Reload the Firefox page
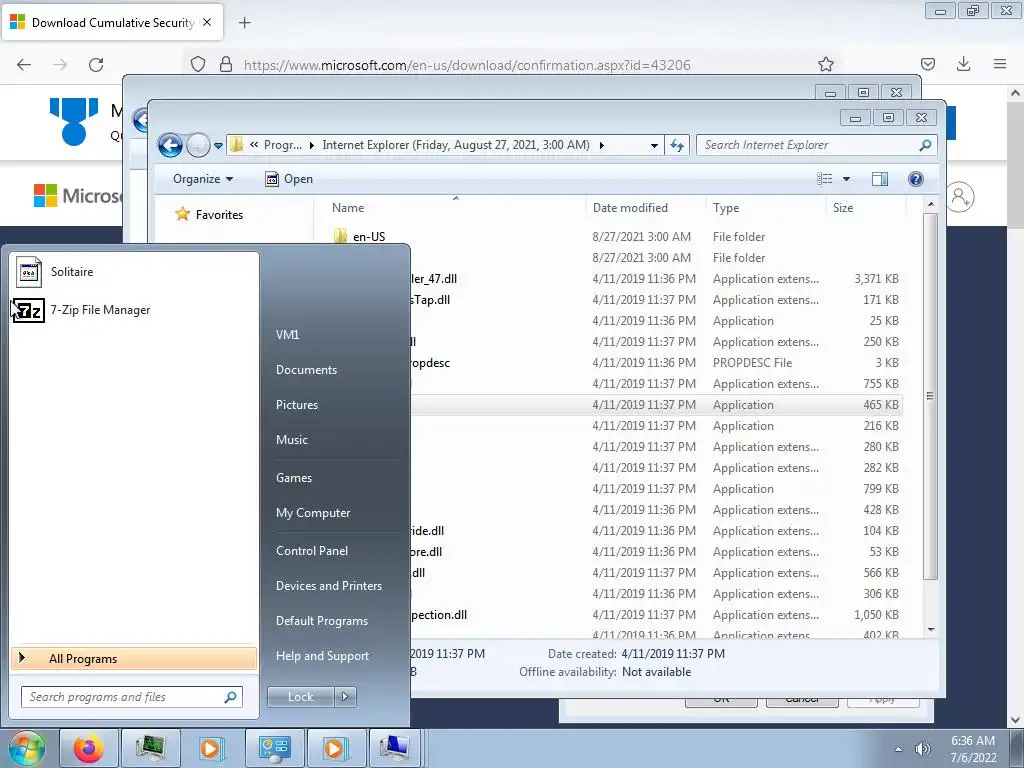The width and height of the screenshot is (1024, 768). [x=96, y=65]
